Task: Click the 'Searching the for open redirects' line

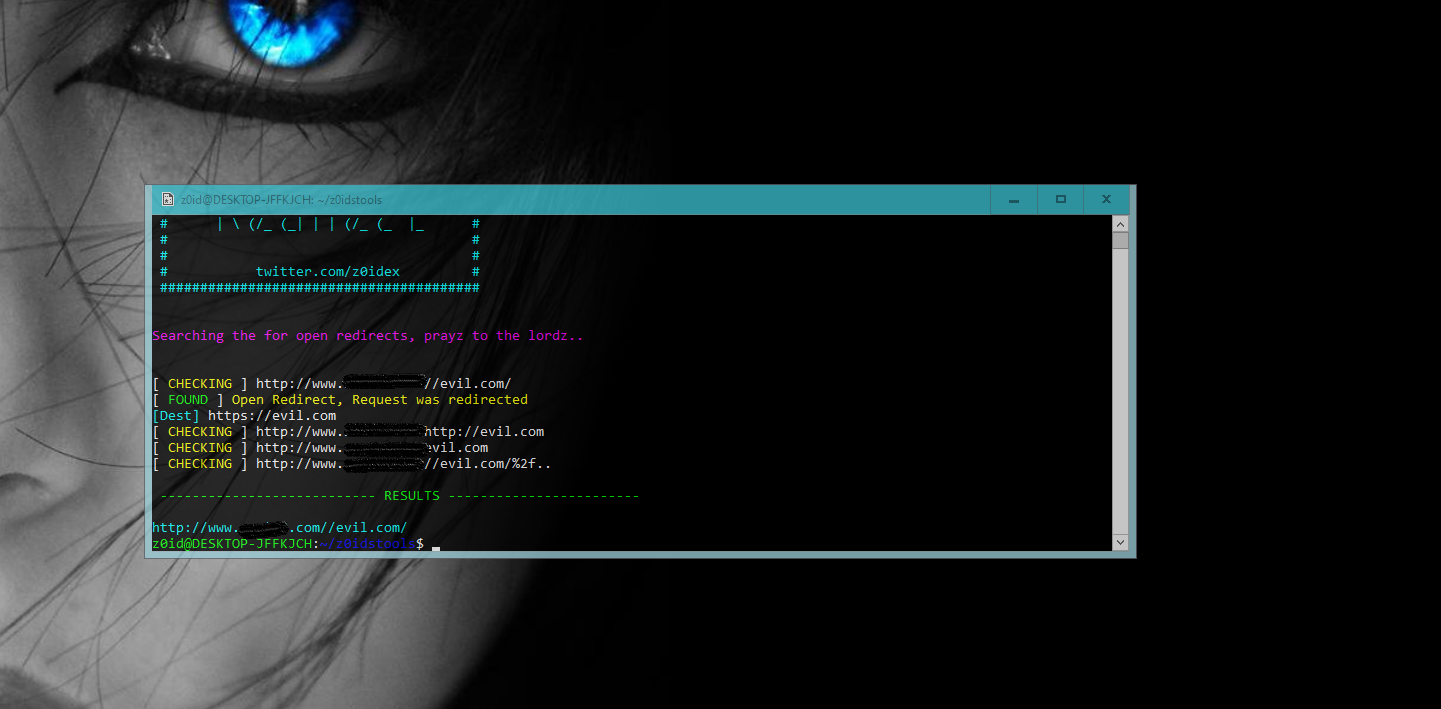Action: click(x=368, y=336)
